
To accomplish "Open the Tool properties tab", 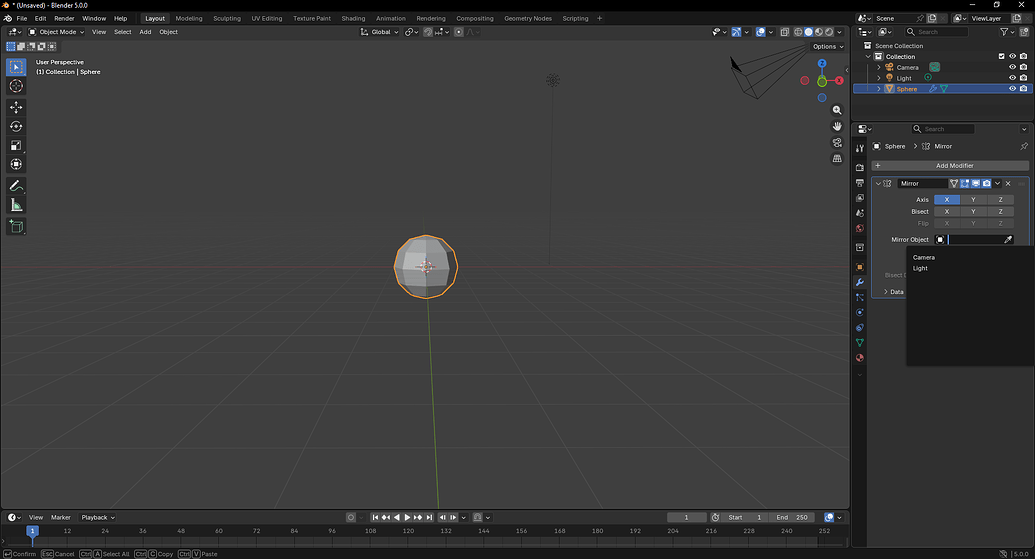I will tap(859, 148).
